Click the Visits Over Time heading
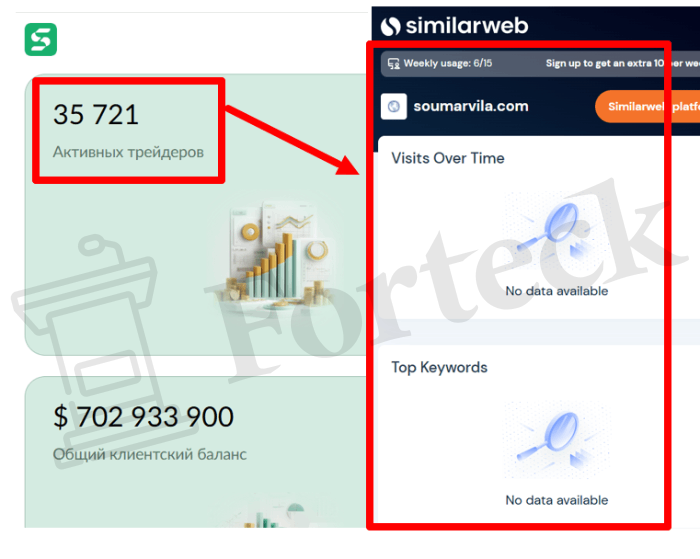 (x=448, y=158)
